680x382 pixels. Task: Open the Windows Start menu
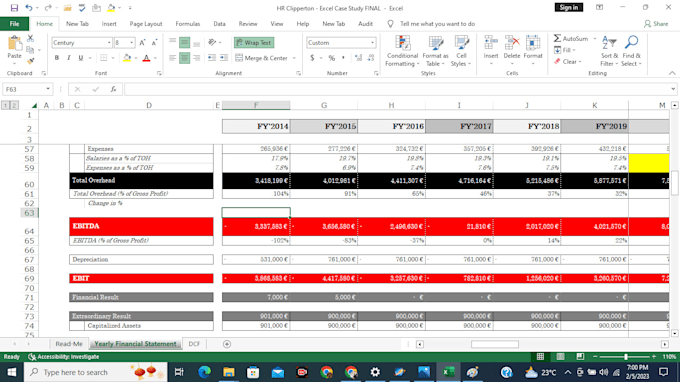tap(12, 372)
